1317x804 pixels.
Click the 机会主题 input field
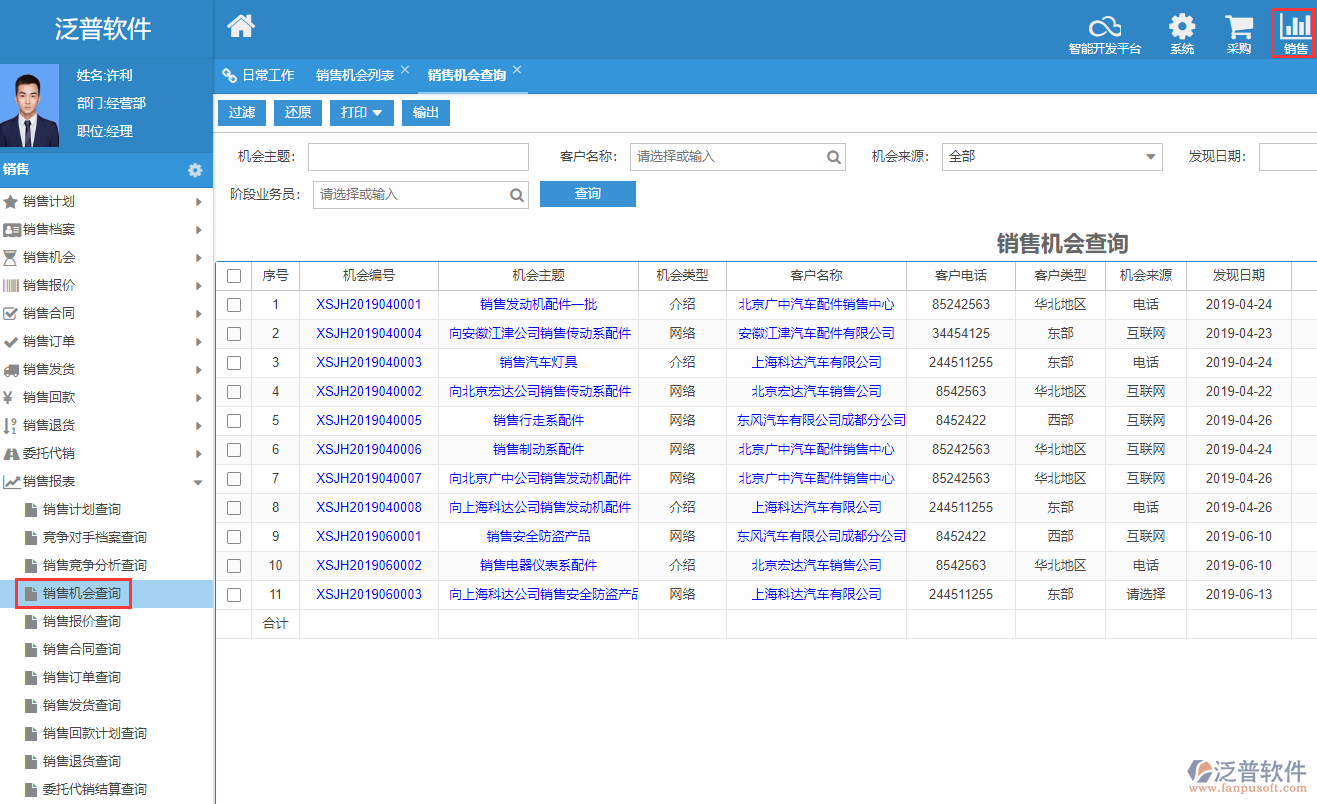coord(418,157)
